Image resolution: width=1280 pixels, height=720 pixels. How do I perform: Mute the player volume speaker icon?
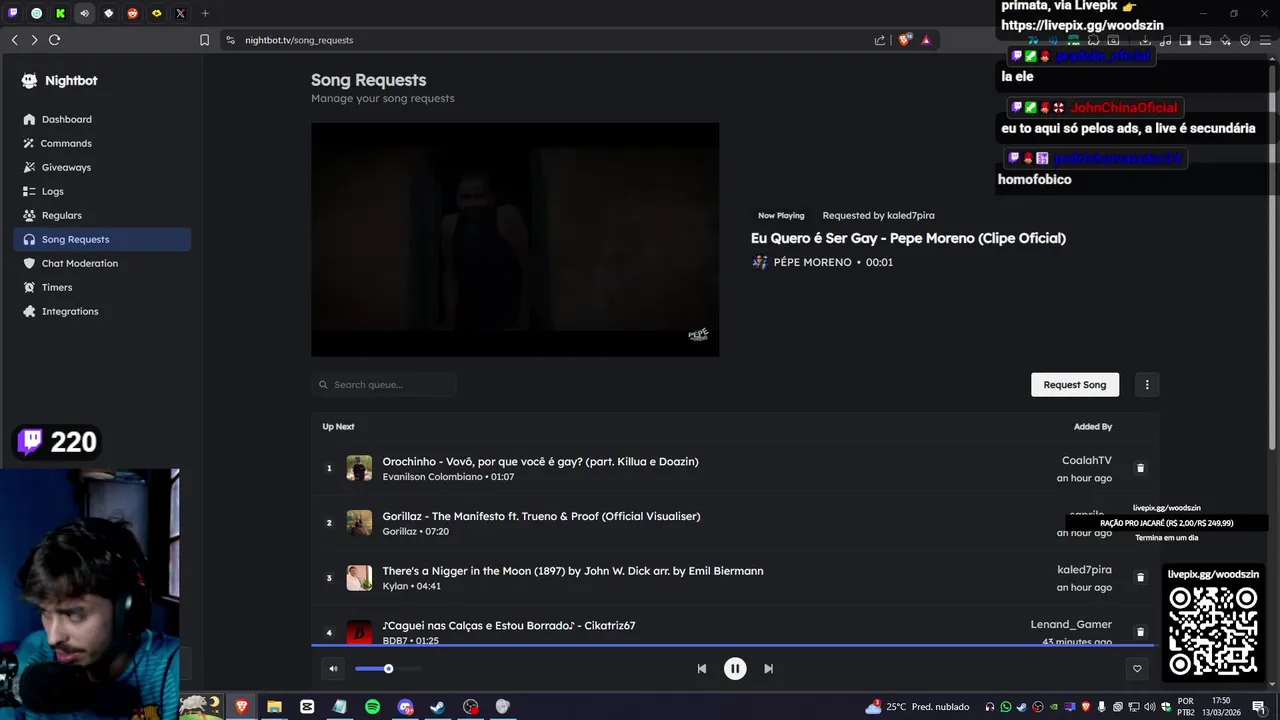click(x=333, y=669)
